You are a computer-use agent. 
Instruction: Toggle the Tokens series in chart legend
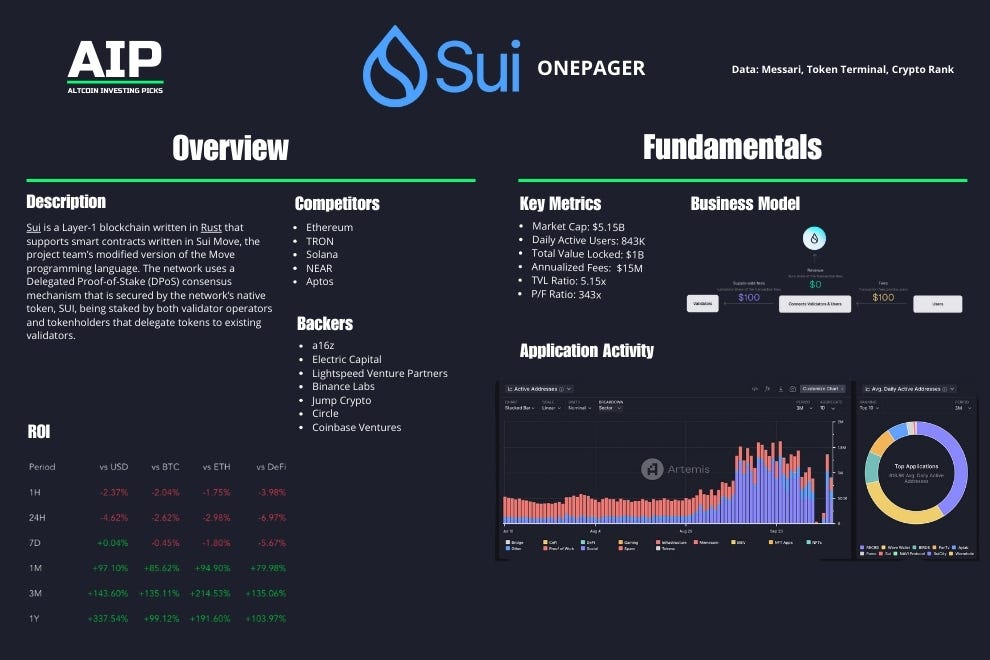pos(665,548)
